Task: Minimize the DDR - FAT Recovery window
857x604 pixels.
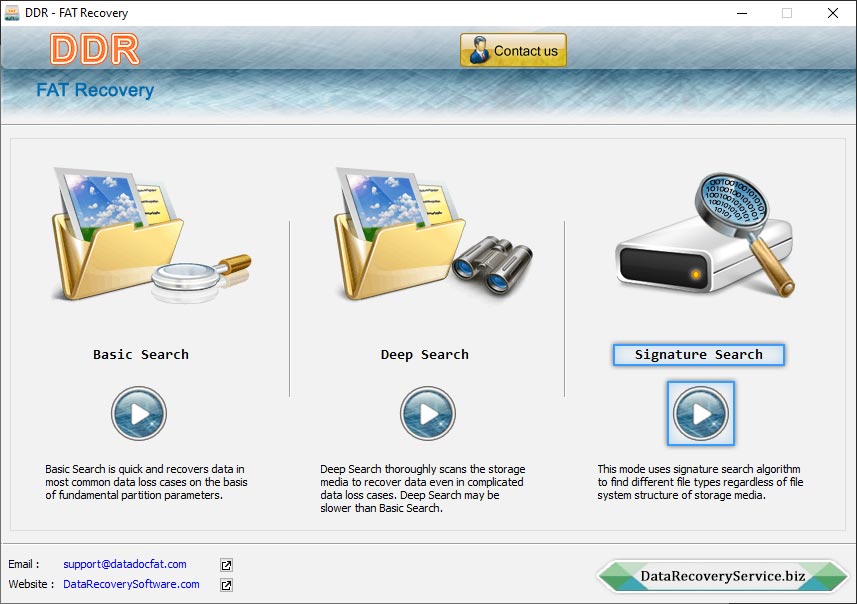Action: coord(742,13)
